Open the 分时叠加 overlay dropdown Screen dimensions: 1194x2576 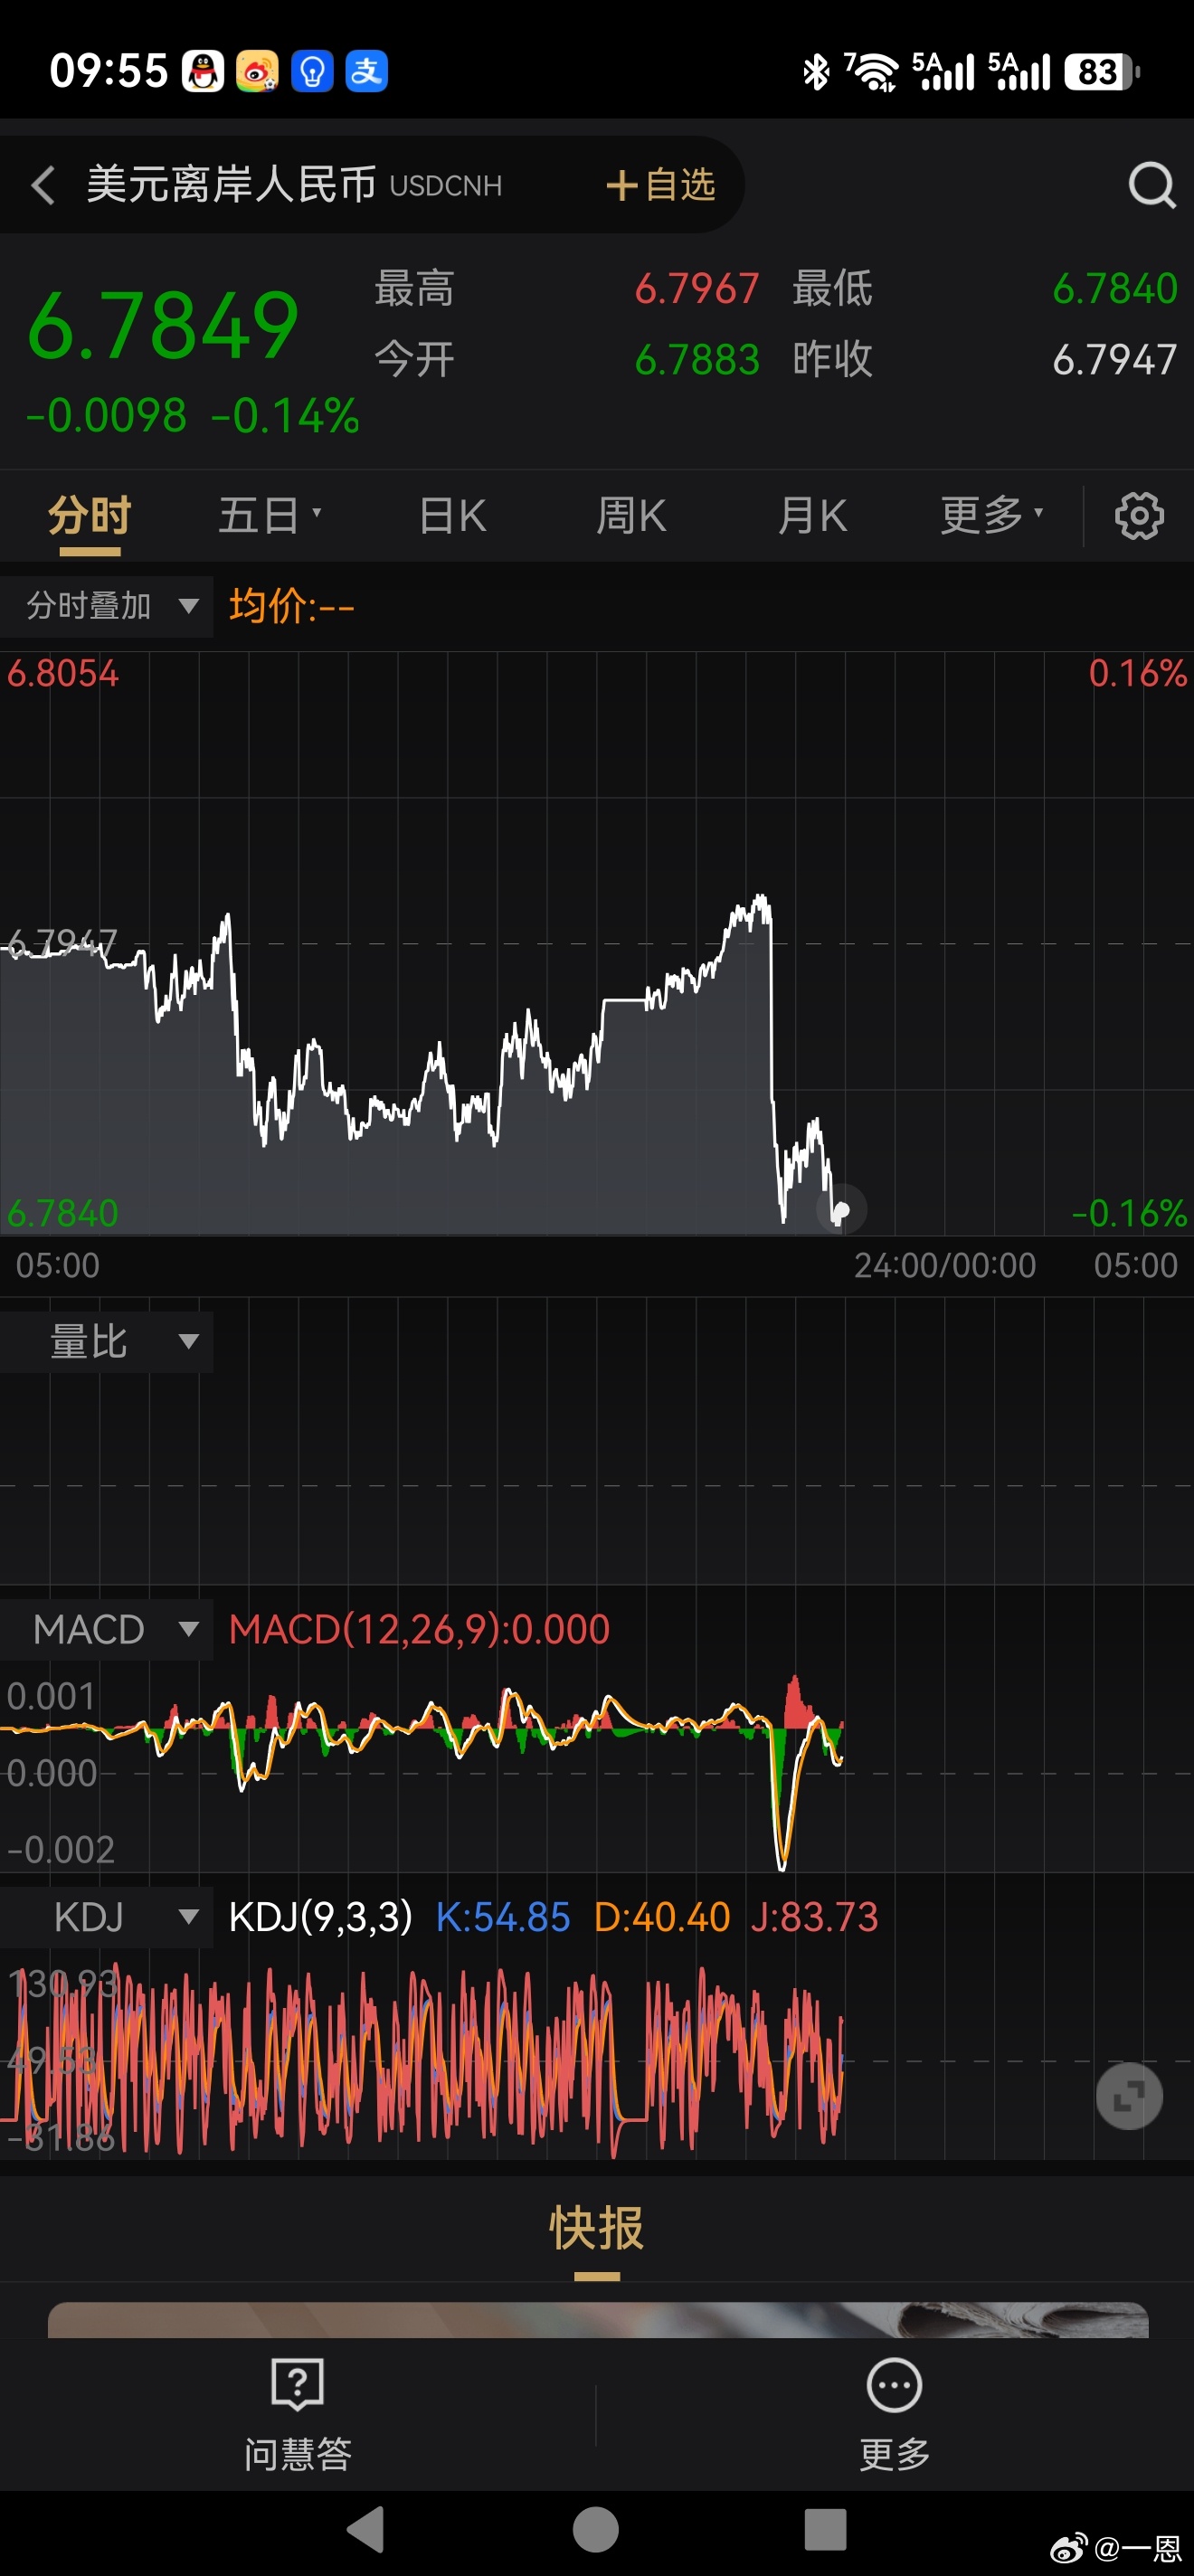107,606
